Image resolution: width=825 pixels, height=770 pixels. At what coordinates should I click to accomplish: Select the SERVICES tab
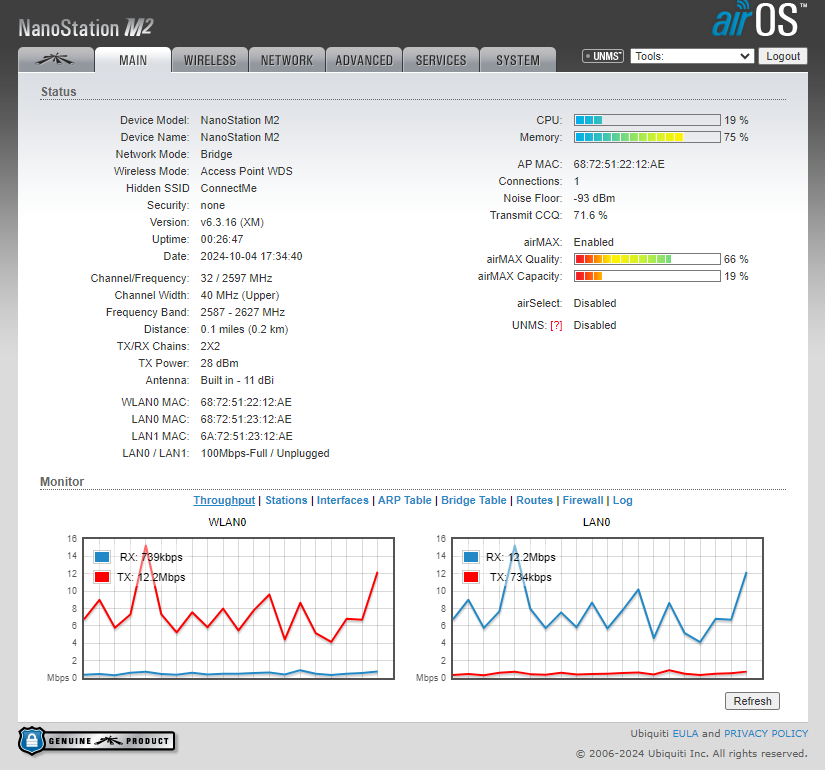(441, 60)
